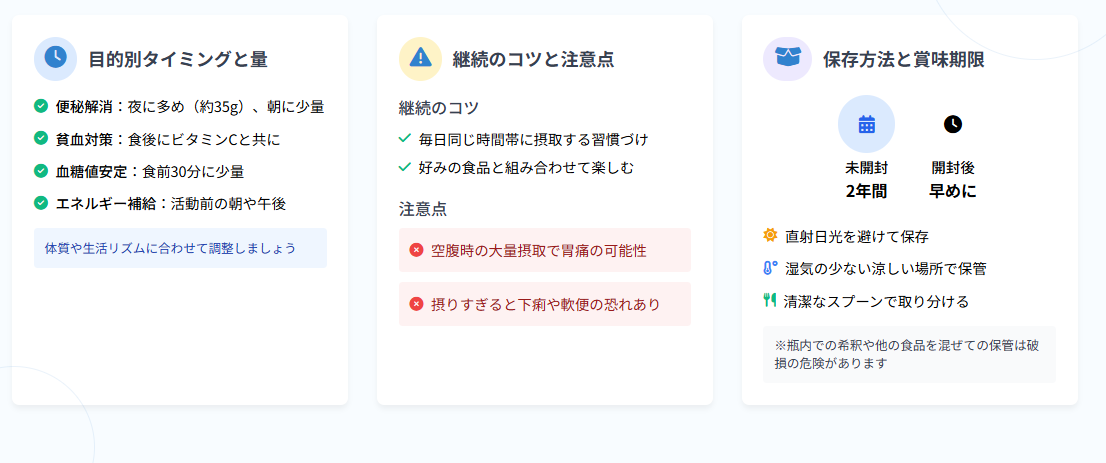
Task: Click the green check circle beside 血糖値安定
Action: [41, 171]
